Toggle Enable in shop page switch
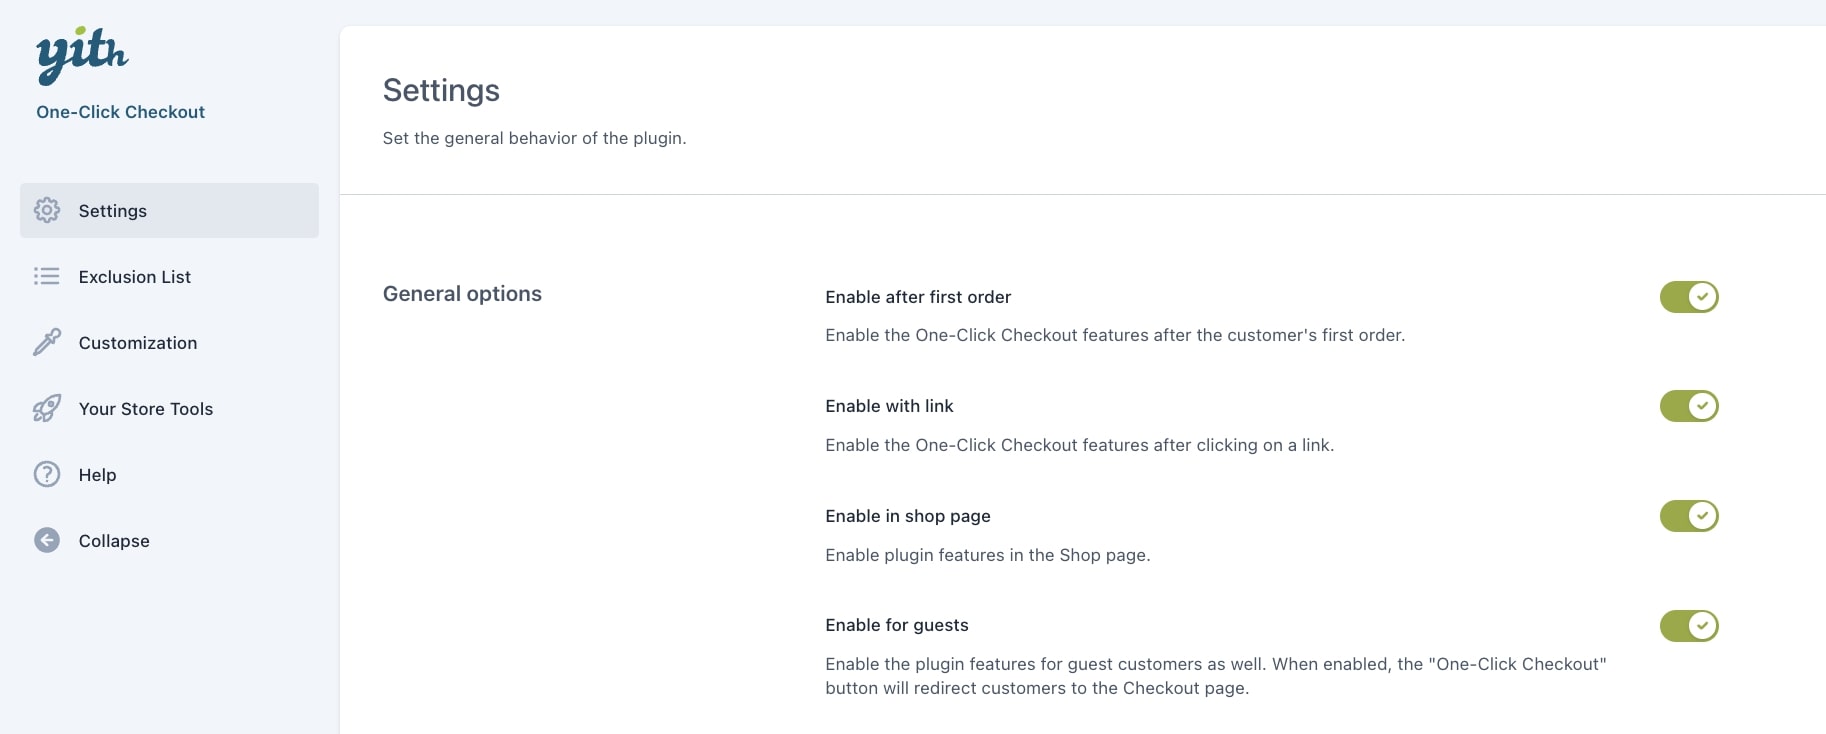The width and height of the screenshot is (1826, 734). click(x=1689, y=516)
